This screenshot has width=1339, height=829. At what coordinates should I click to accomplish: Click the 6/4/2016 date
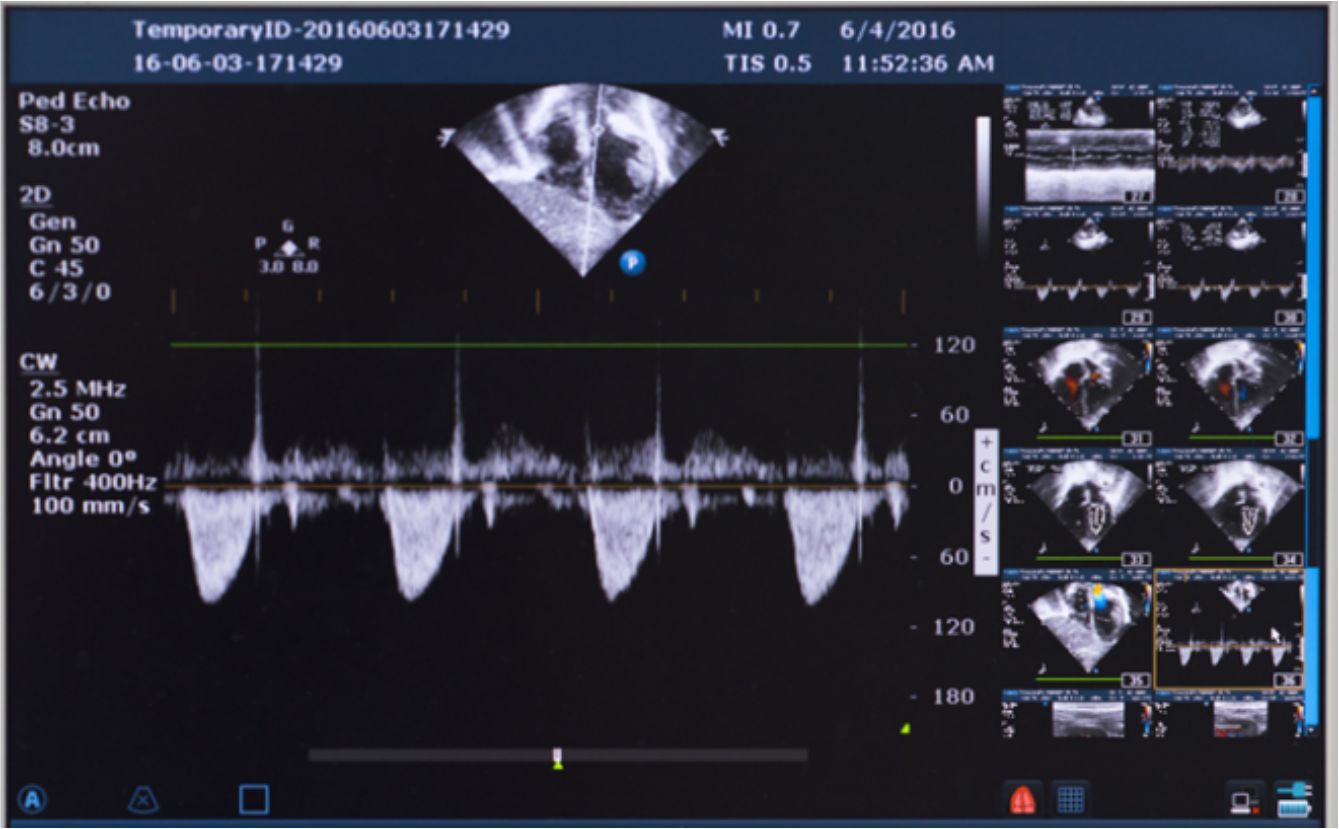pyautogui.click(x=897, y=31)
